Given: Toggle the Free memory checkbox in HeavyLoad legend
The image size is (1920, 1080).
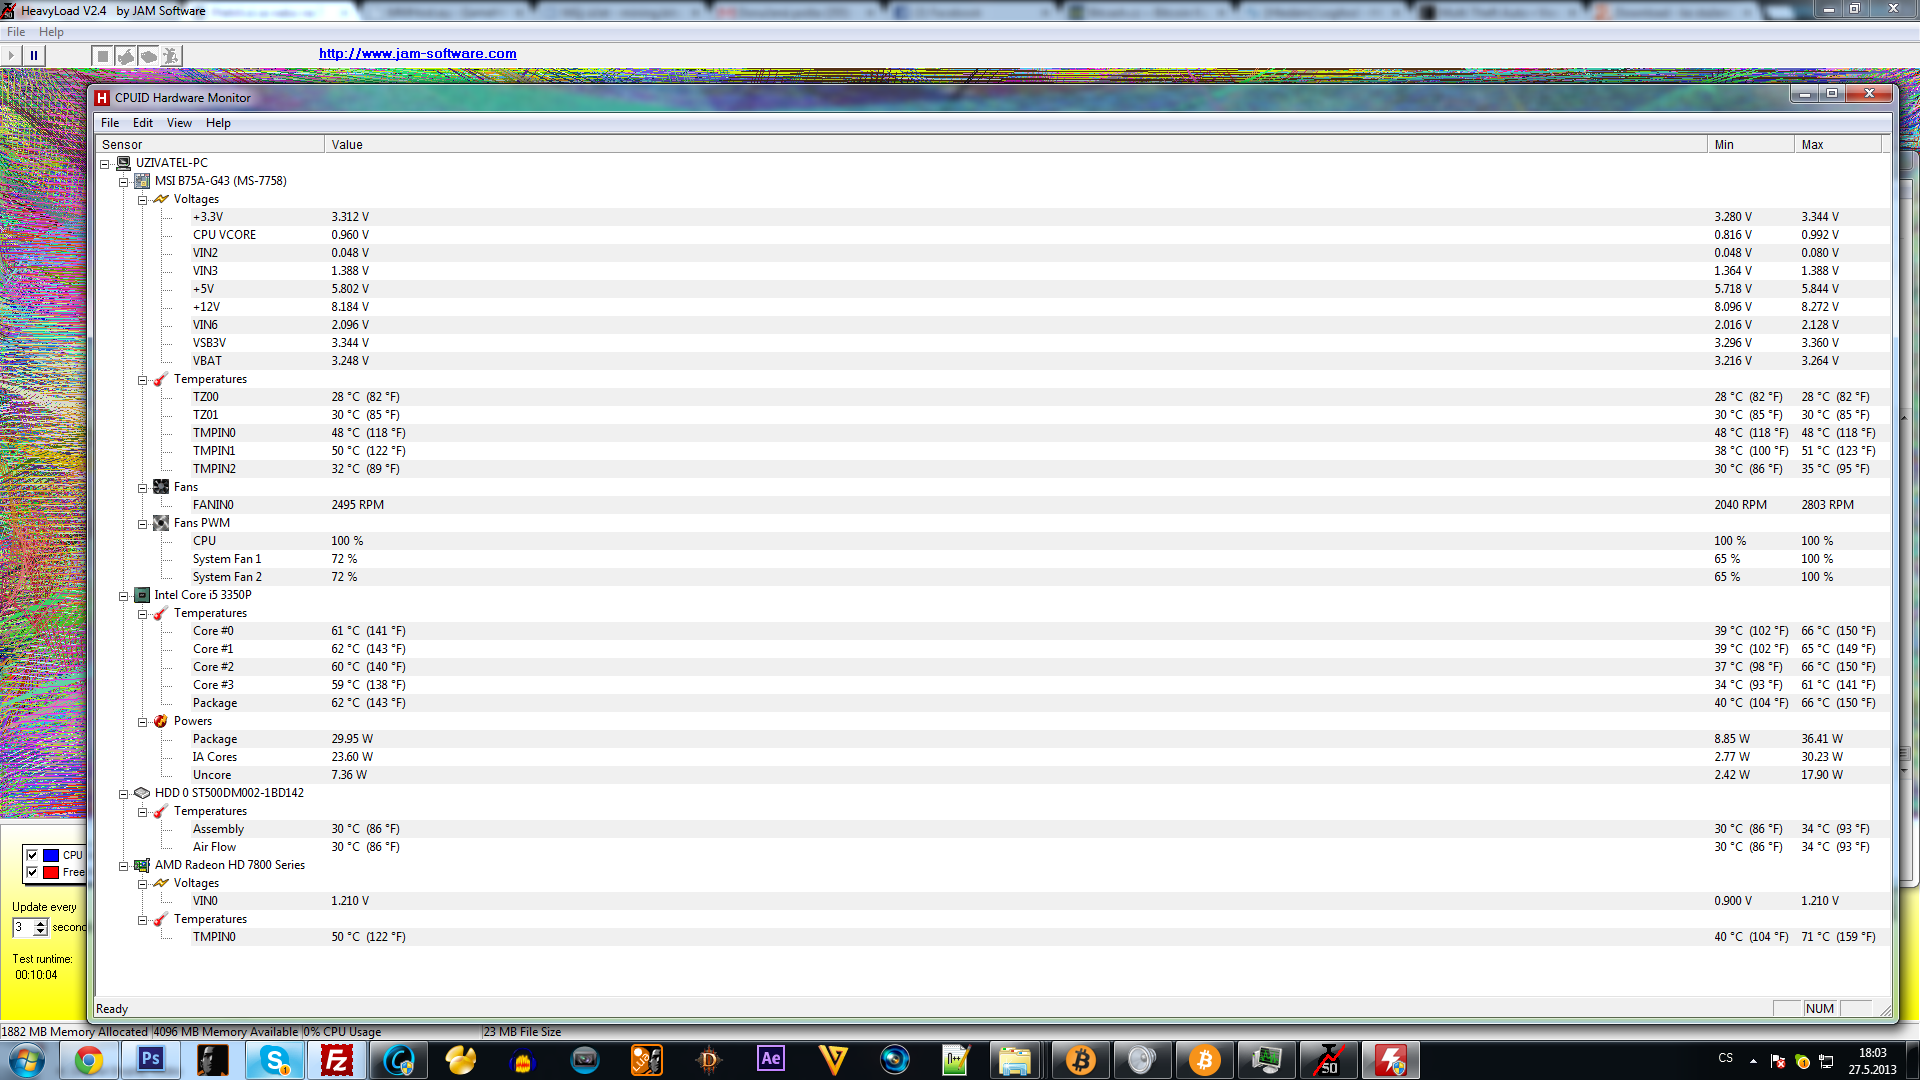Looking at the screenshot, I should coord(32,872).
